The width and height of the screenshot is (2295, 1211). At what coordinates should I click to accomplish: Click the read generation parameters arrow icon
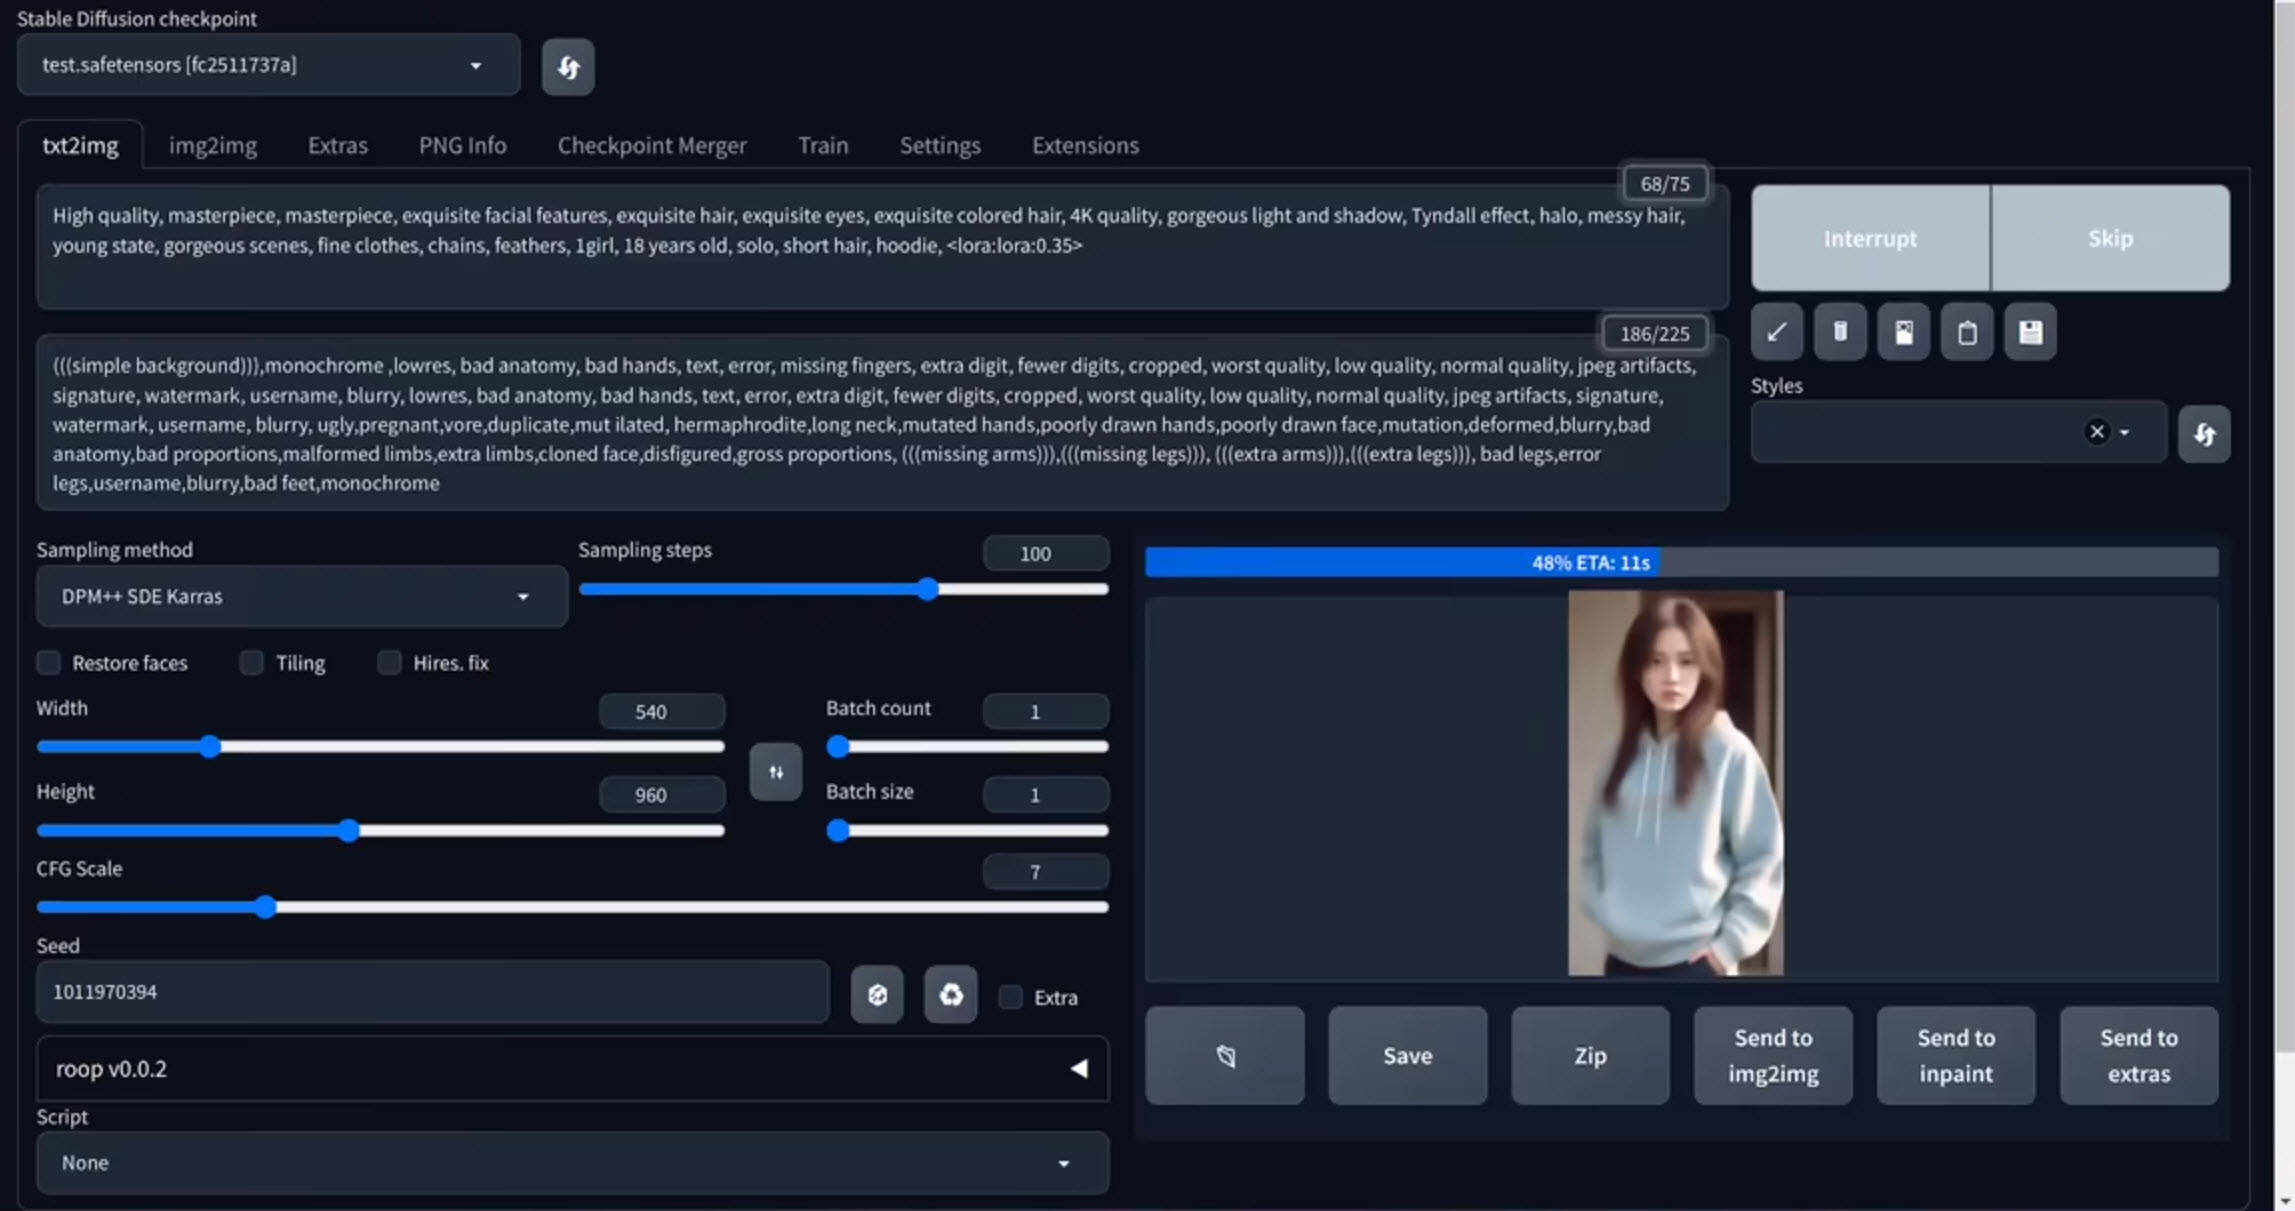(x=1776, y=332)
